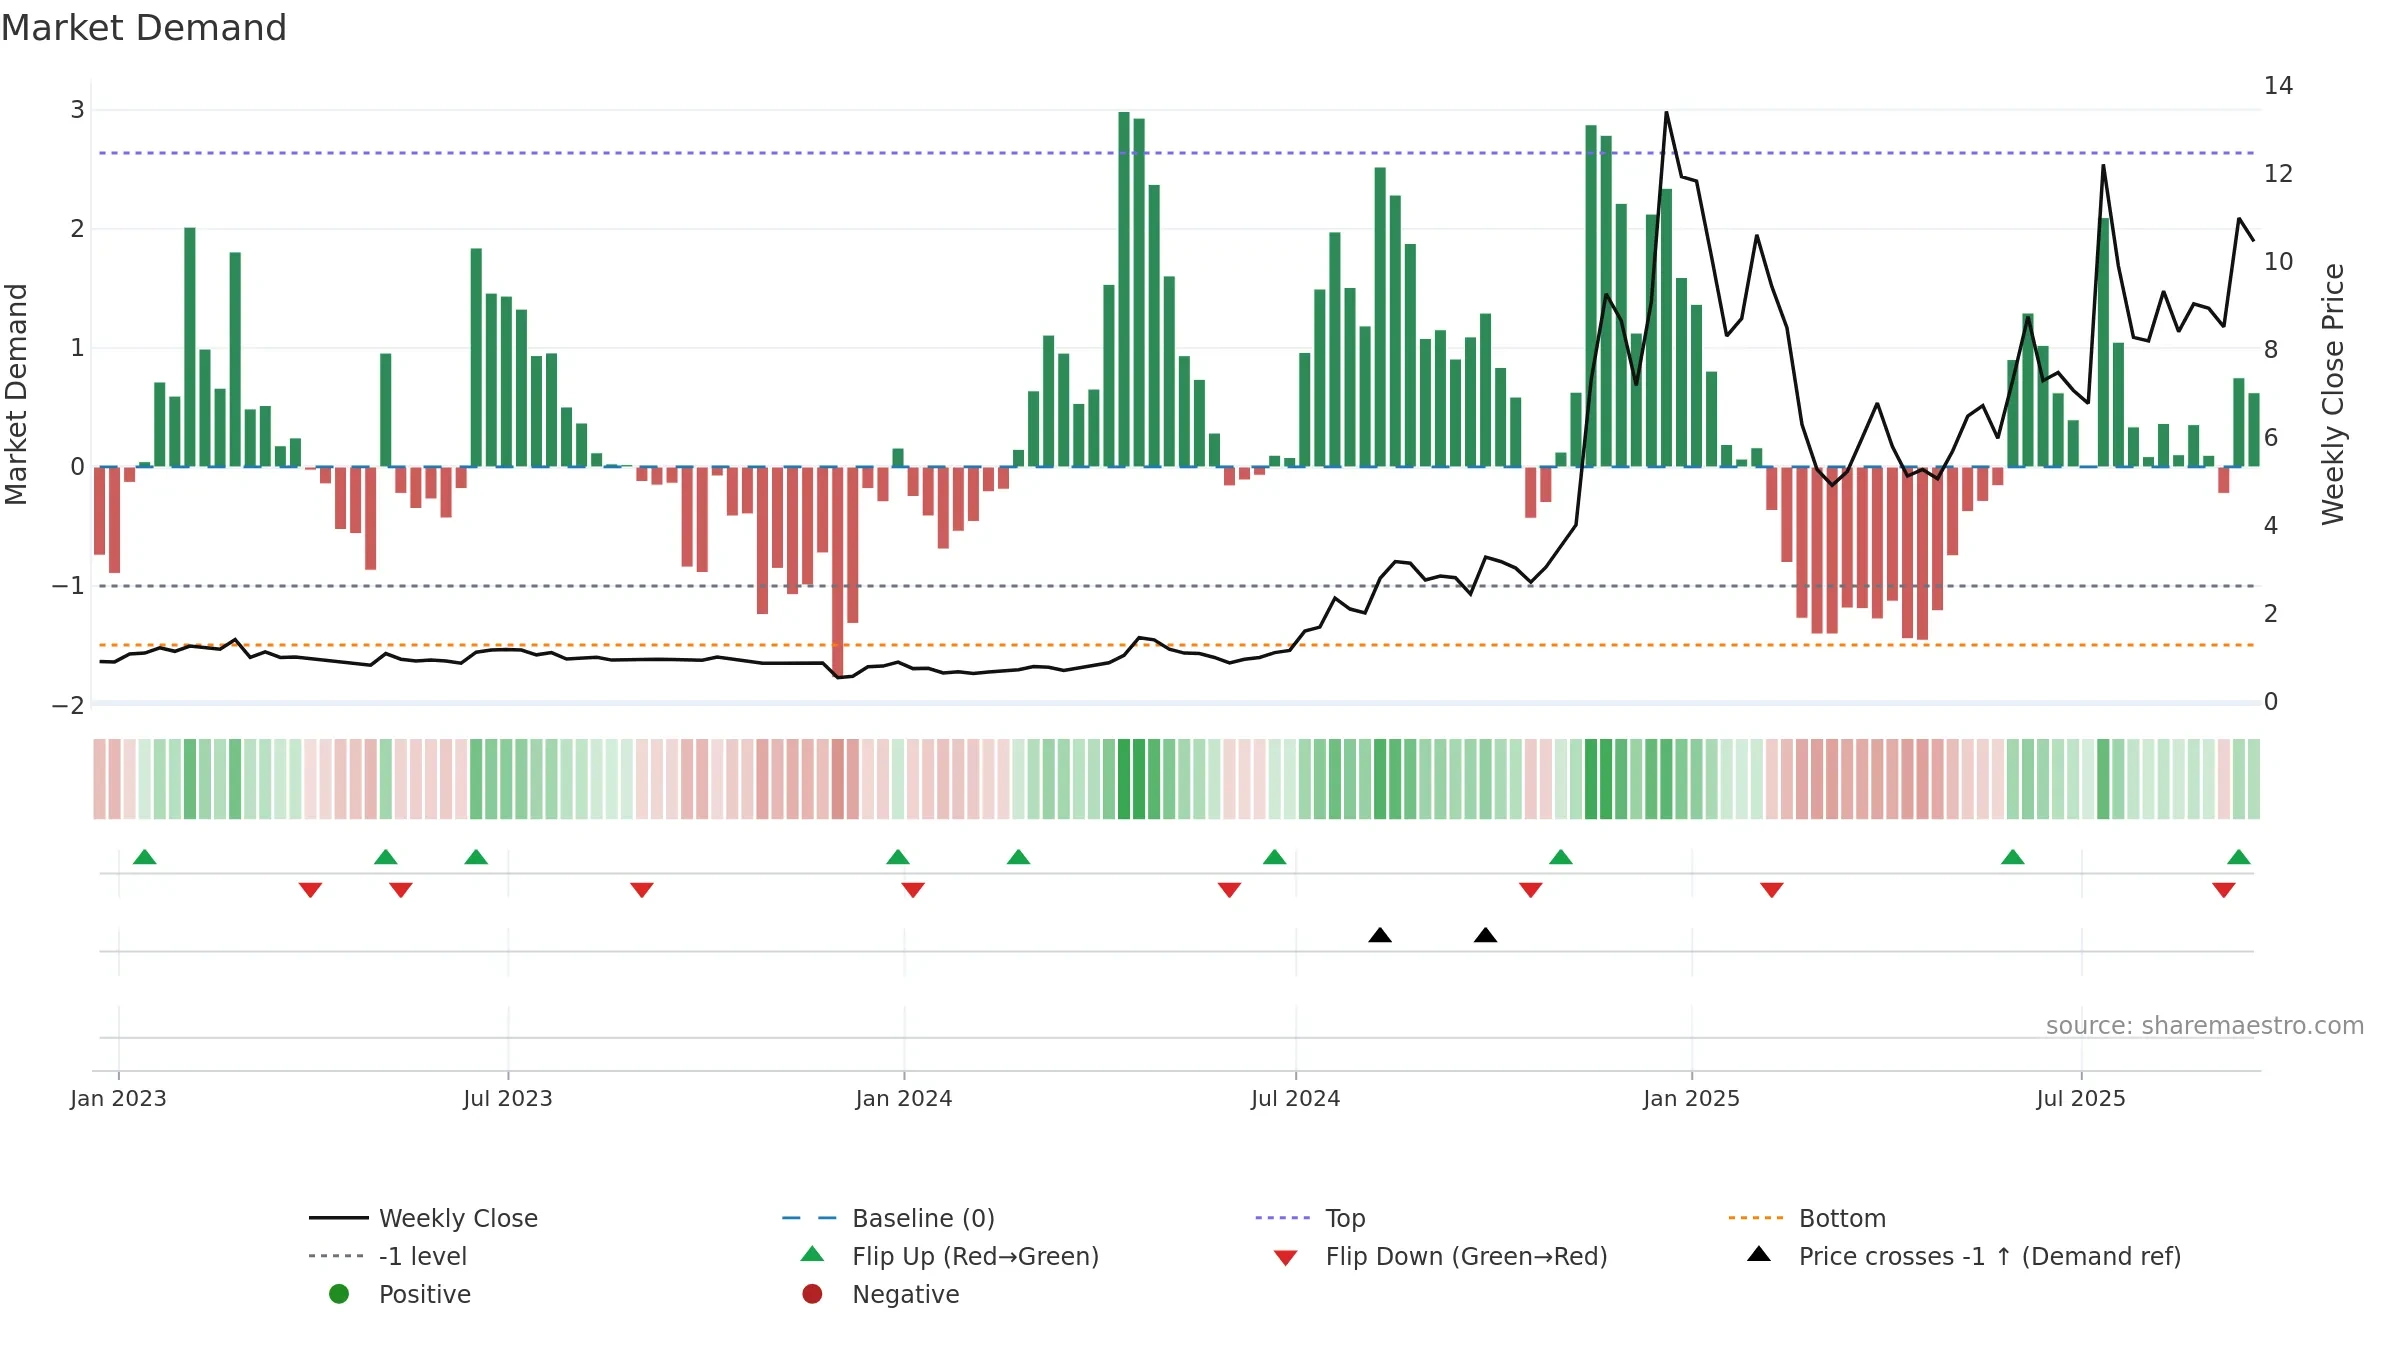Click the Weekly Close black line sample
This screenshot has height=1350, width=2400.
coord(339,1218)
